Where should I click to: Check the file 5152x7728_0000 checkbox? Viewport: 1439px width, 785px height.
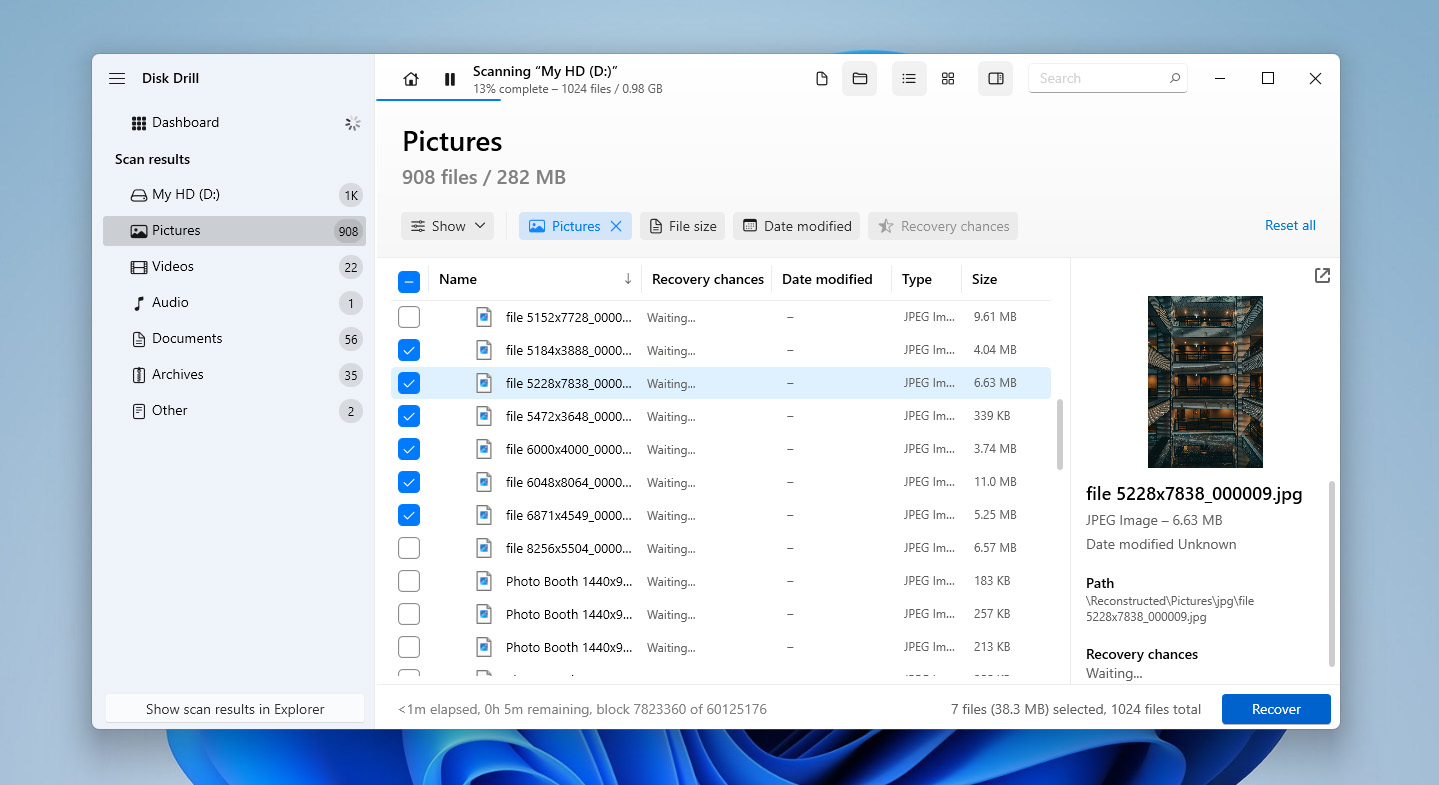[x=408, y=316]
